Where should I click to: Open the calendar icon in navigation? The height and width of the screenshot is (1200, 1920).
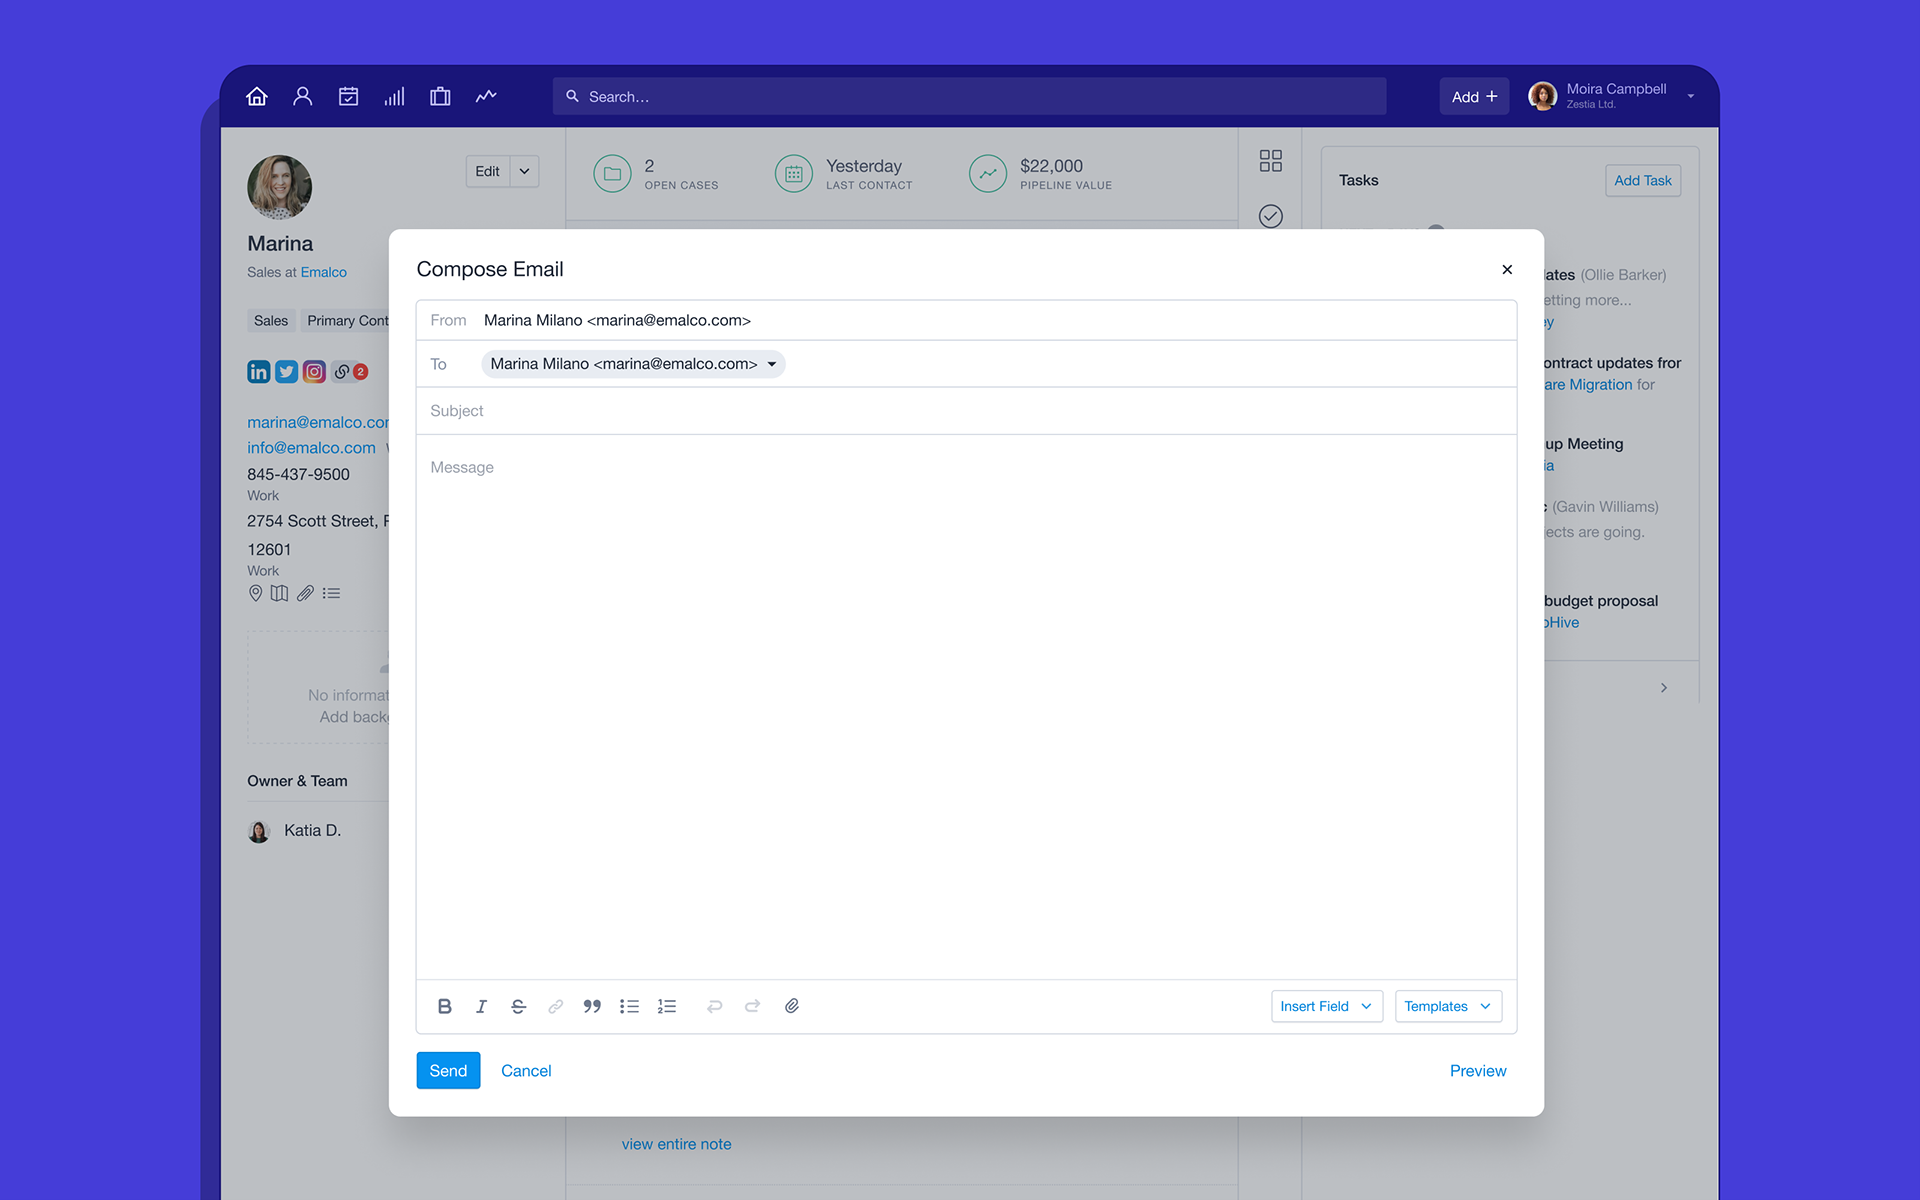coord(348,96)
